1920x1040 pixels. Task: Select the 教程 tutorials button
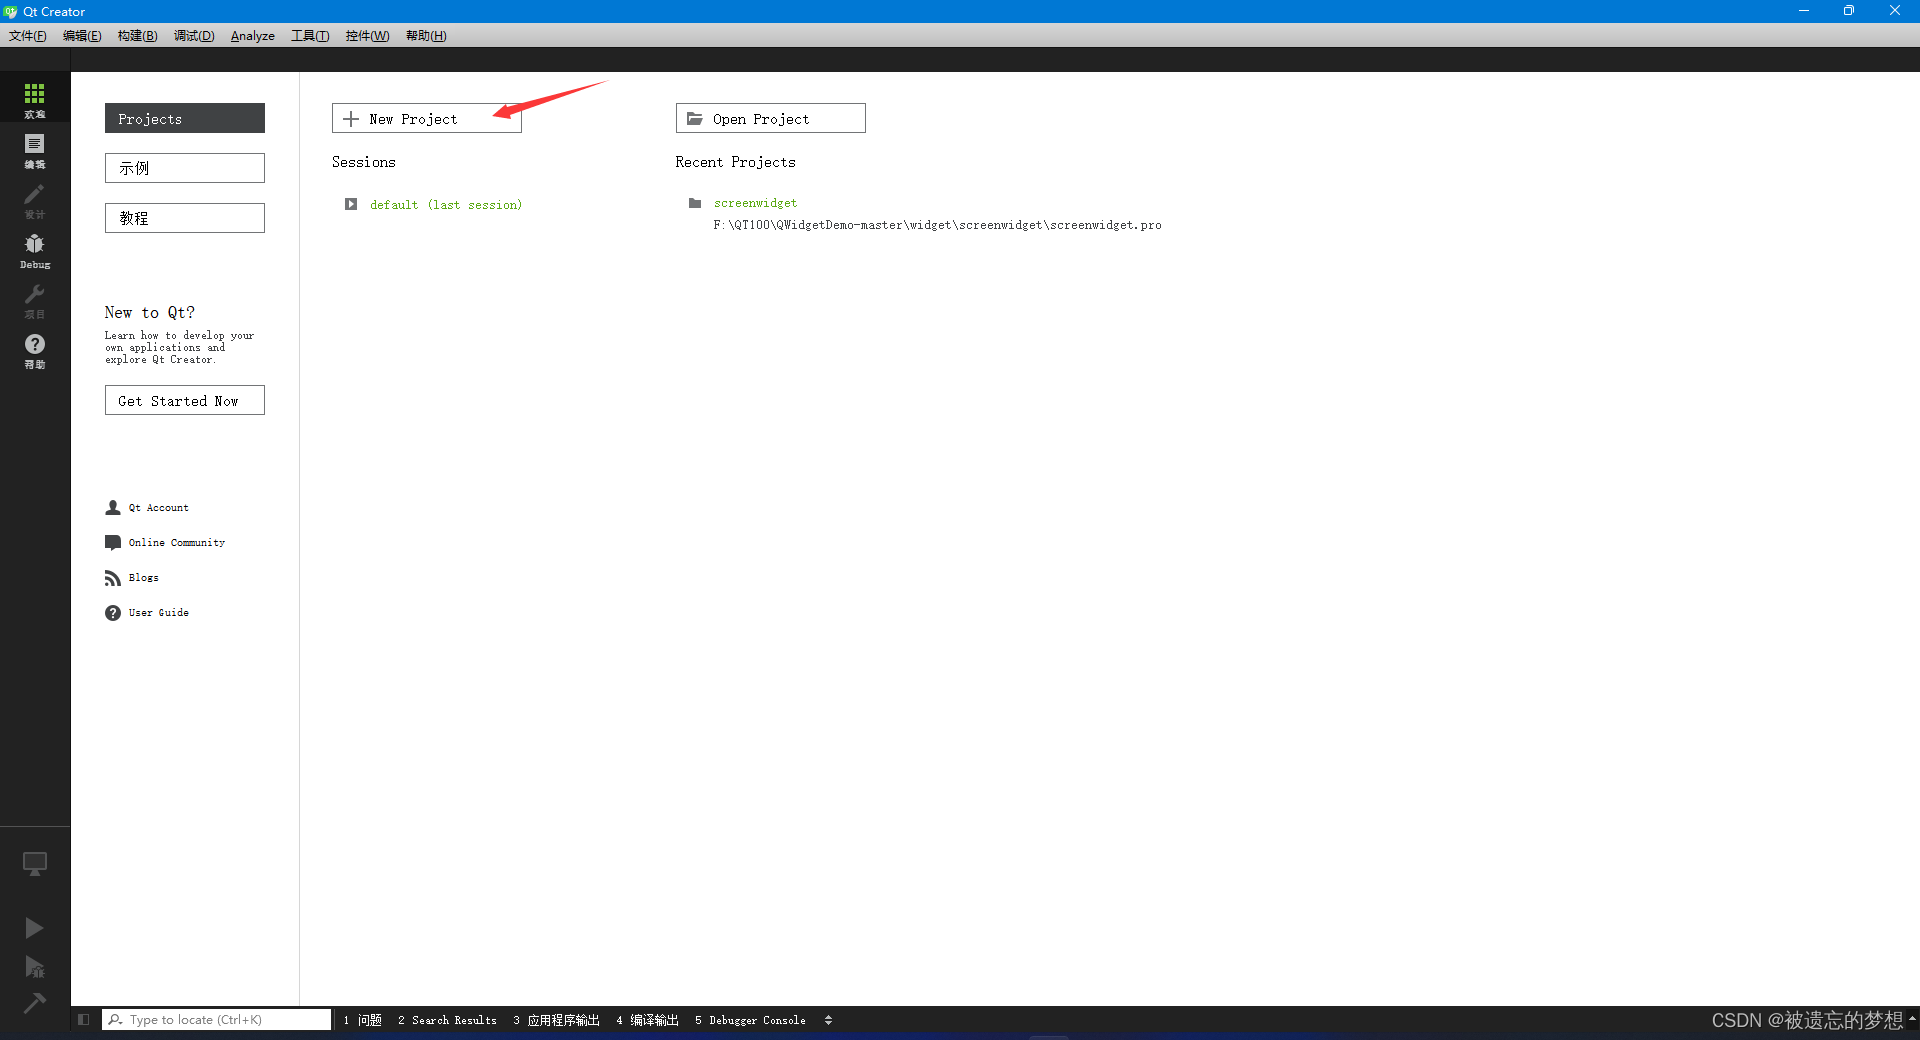pos(185,218)
